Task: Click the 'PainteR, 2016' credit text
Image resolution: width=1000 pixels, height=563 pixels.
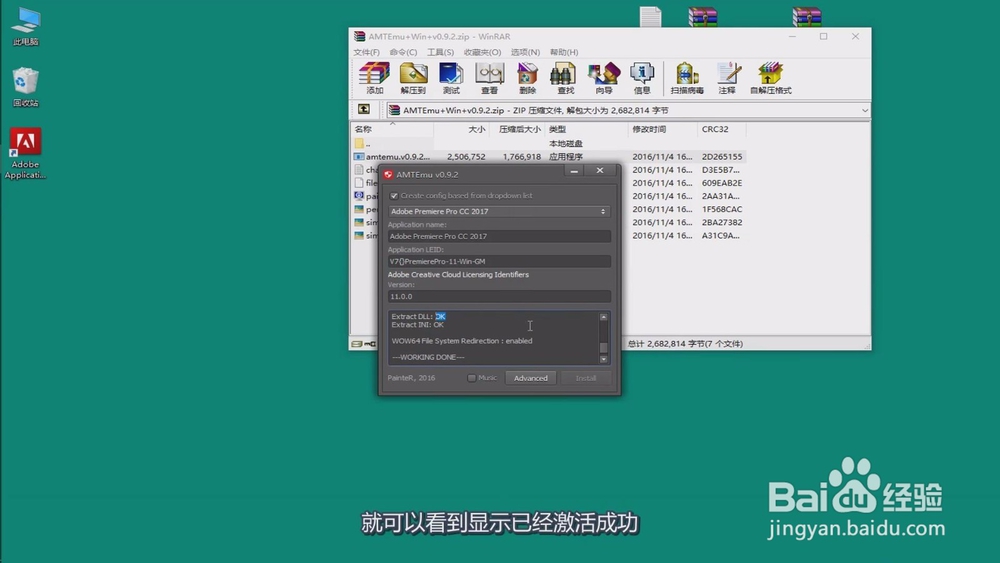Action: tap(411, 378)
